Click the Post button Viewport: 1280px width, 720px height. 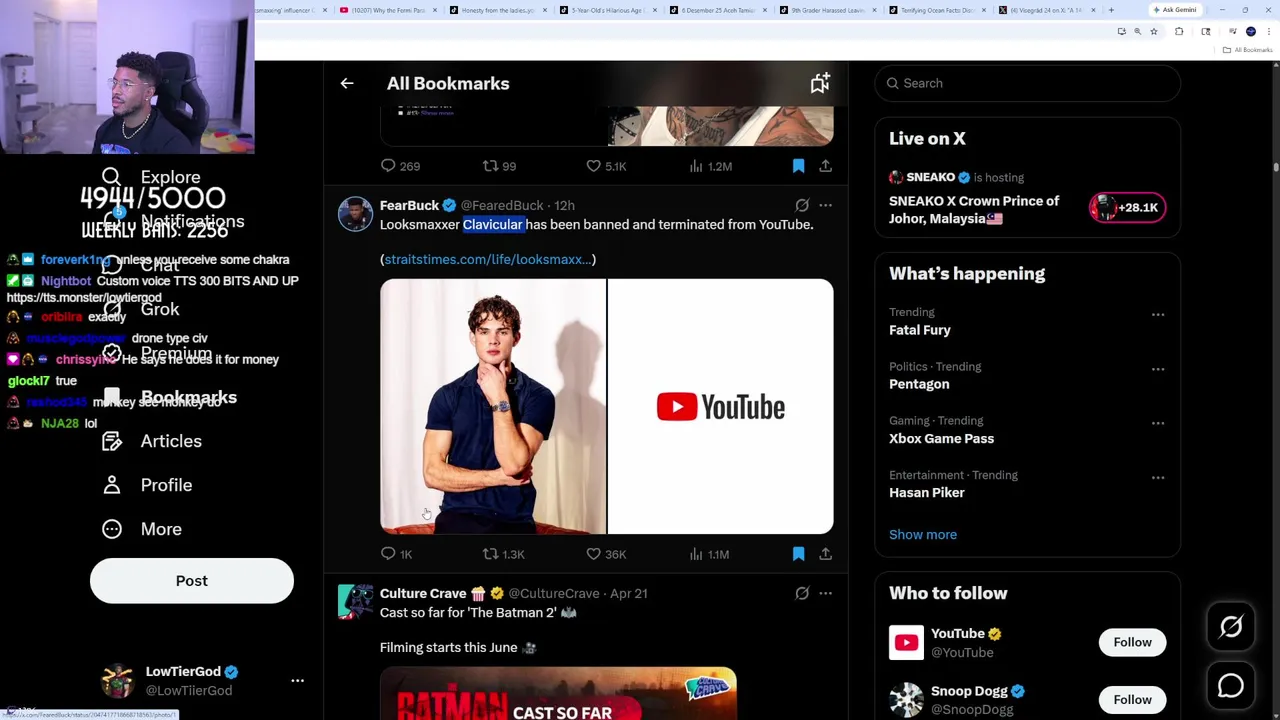pos(192,581)
